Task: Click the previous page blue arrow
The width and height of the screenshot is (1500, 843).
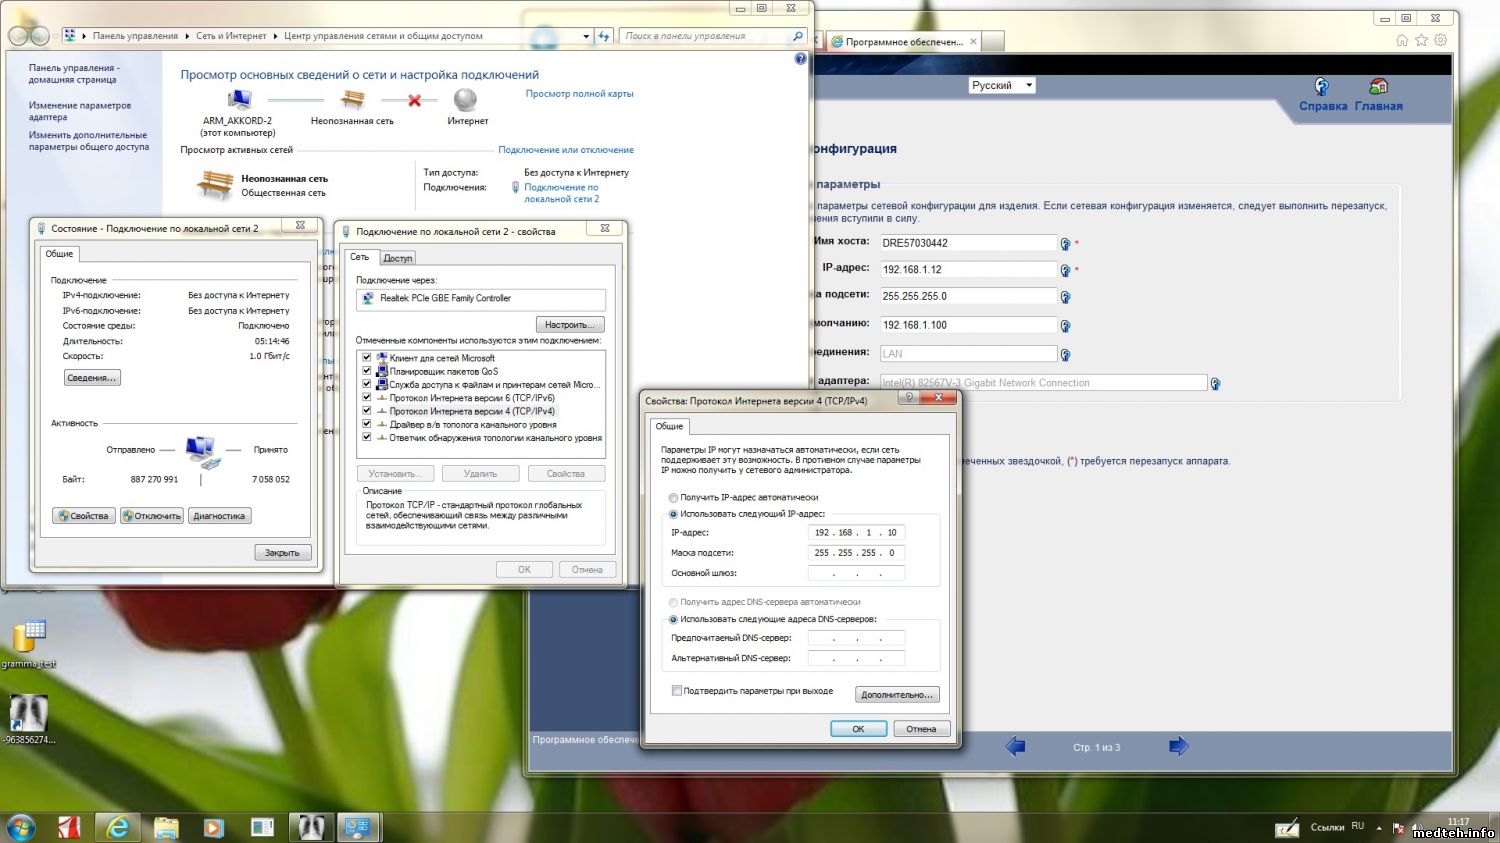Action: 1015,746
